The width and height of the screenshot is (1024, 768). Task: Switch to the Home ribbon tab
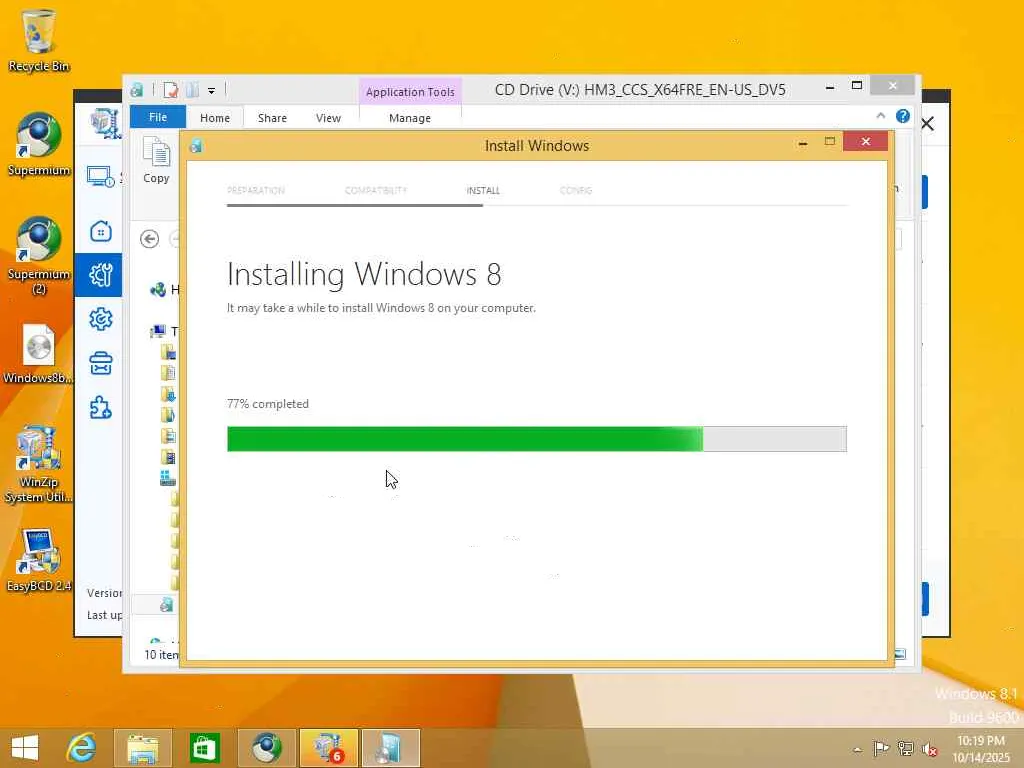click(215, 118)
